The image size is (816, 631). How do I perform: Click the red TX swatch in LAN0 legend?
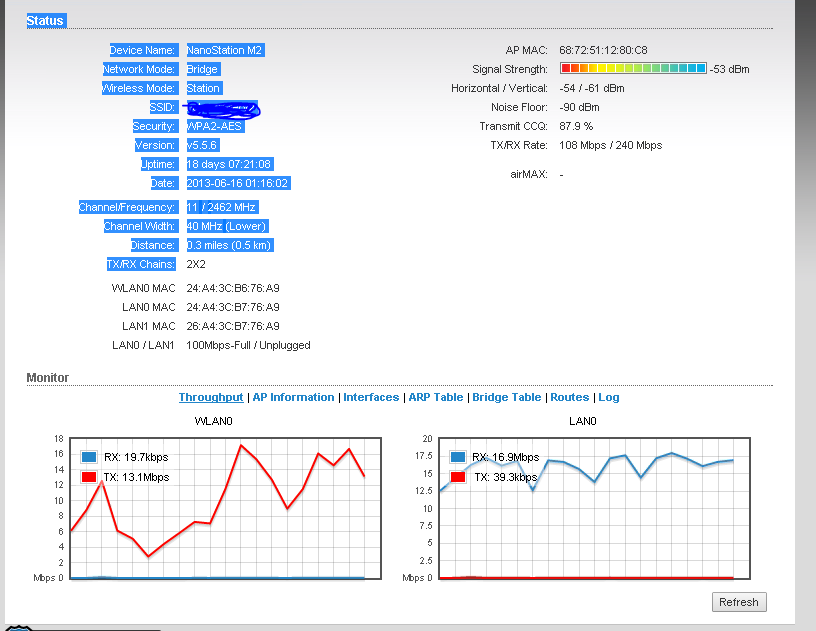458,477
